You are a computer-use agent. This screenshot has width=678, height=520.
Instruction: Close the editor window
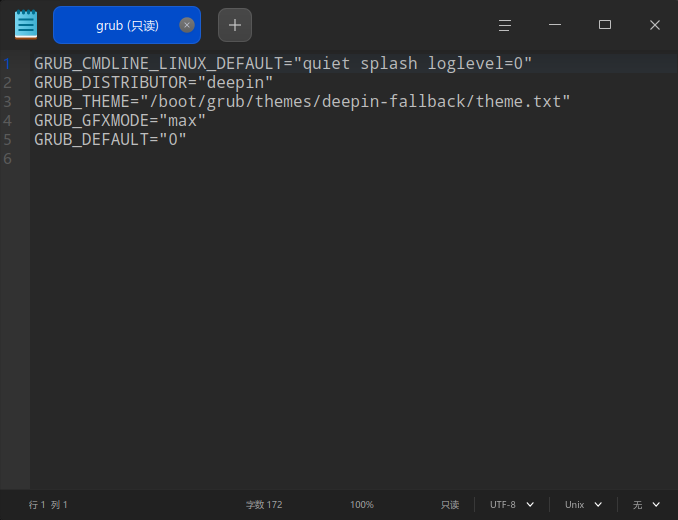pyautogui.click(x=655, y=25)
